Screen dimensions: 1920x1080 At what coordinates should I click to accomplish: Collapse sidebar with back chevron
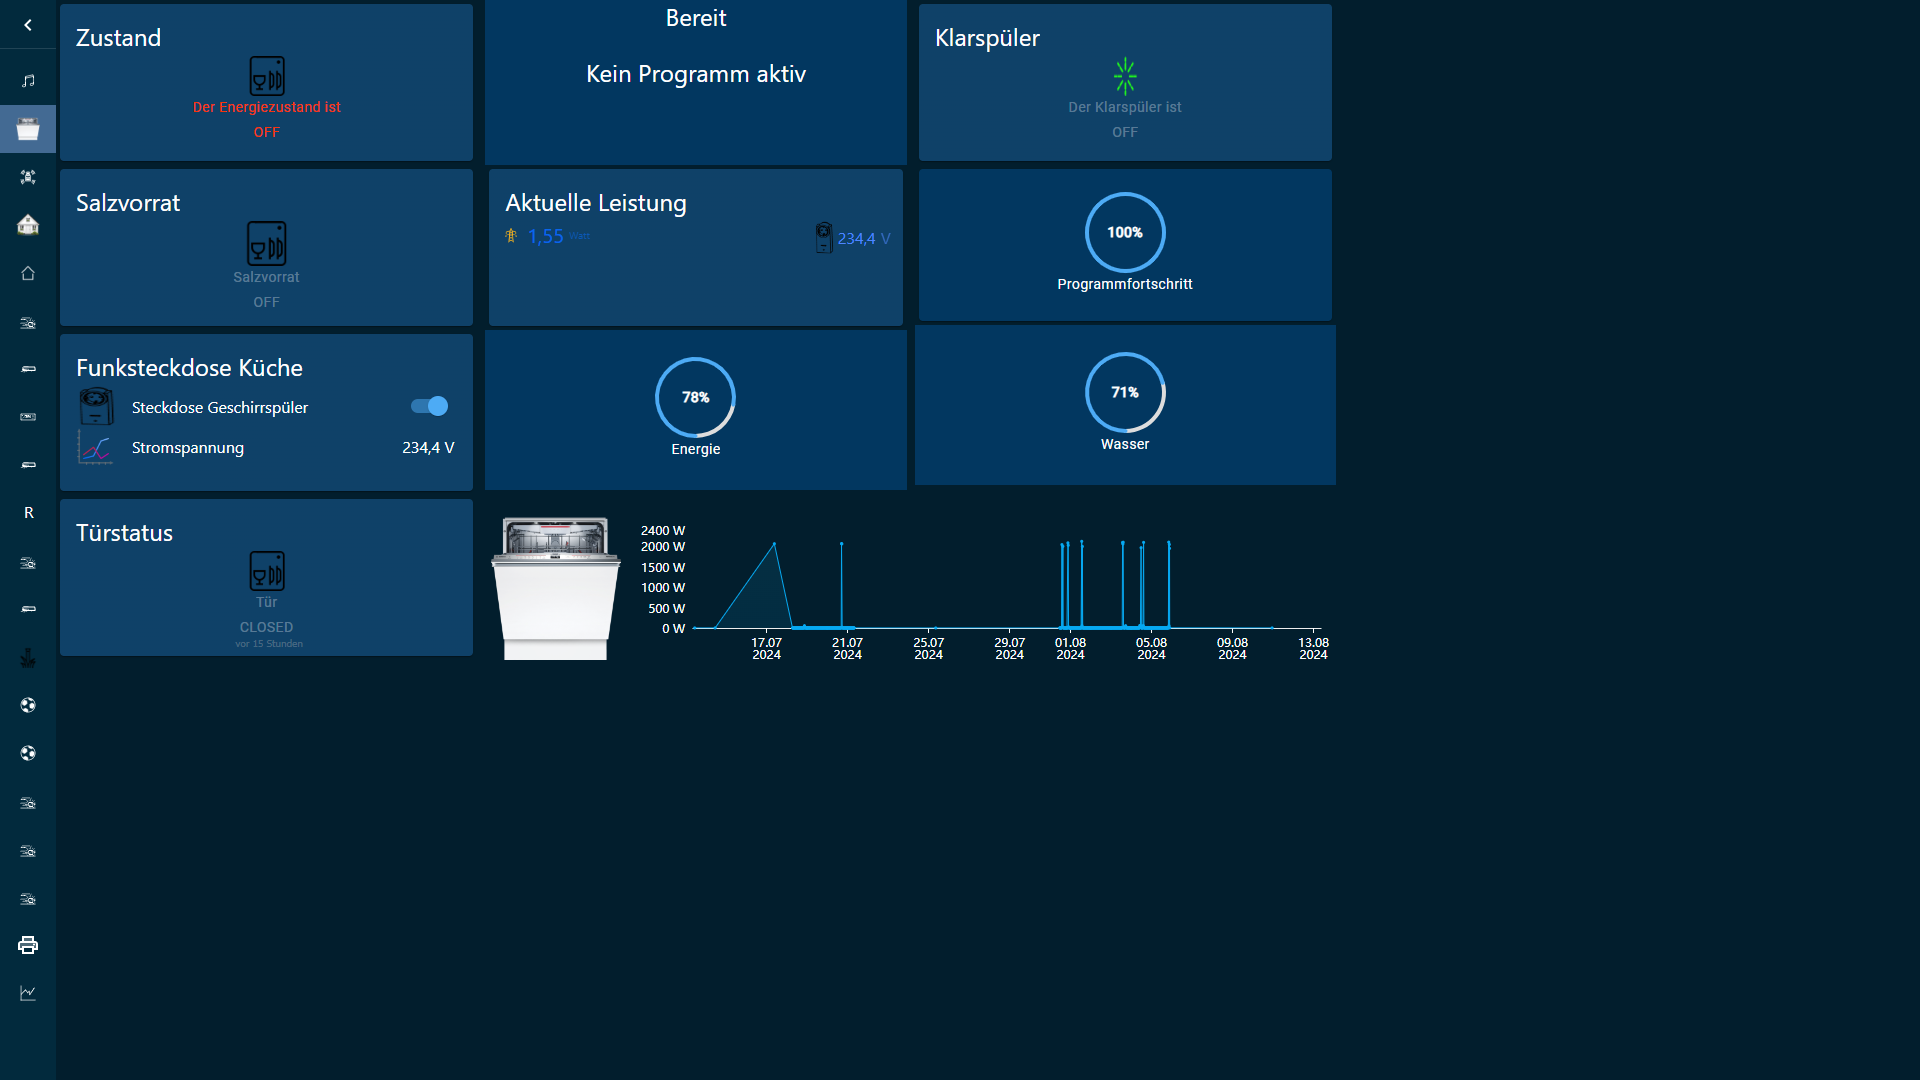[x=28, y=25]
